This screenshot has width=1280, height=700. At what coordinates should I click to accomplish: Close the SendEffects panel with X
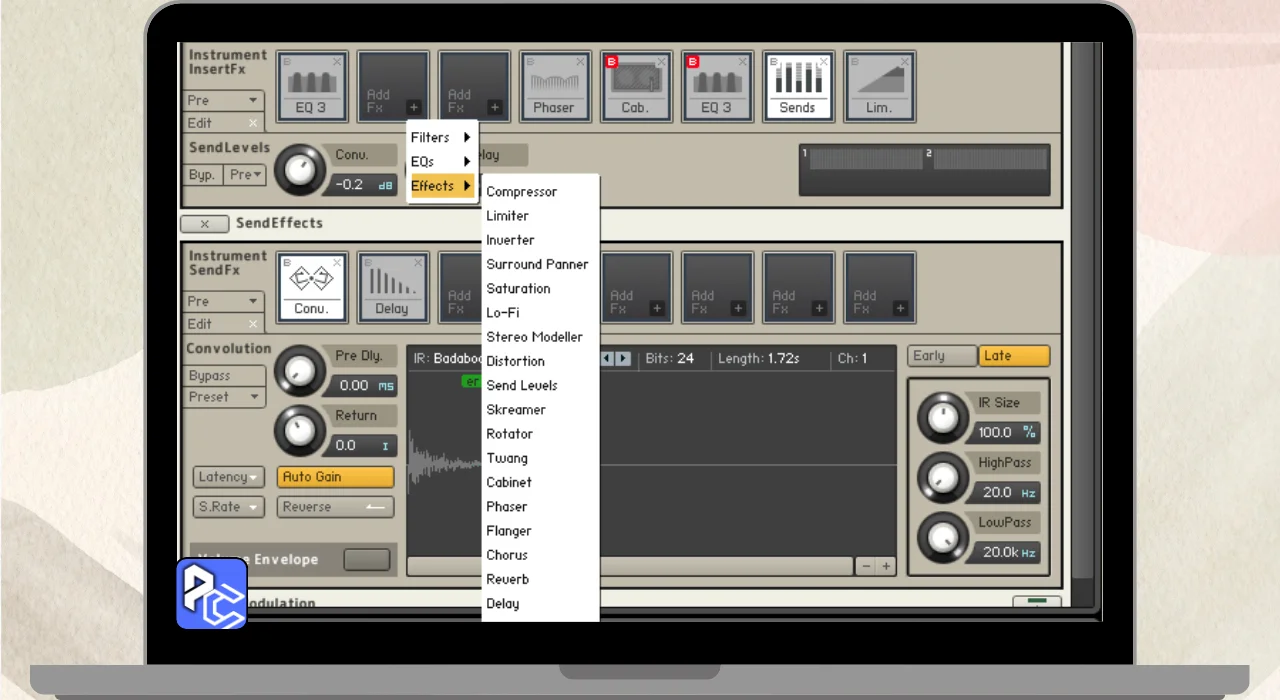coord(204,224)
